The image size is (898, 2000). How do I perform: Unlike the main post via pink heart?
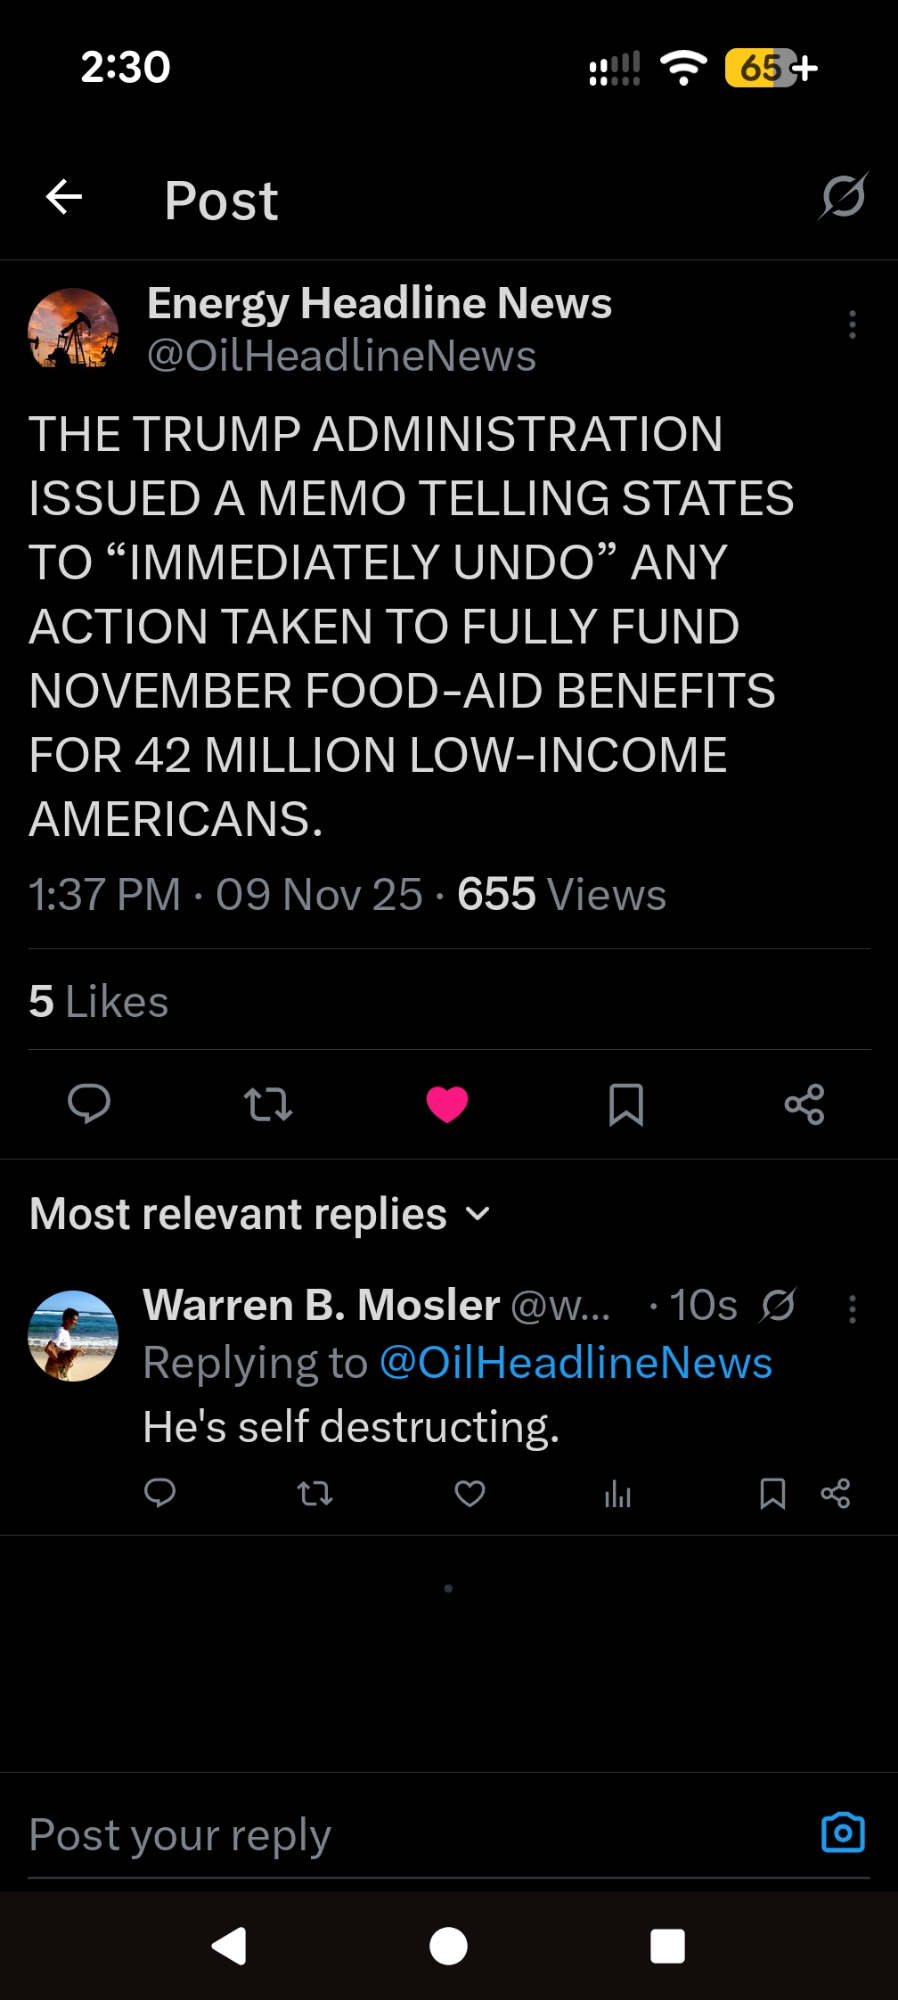coord(447,1104)
